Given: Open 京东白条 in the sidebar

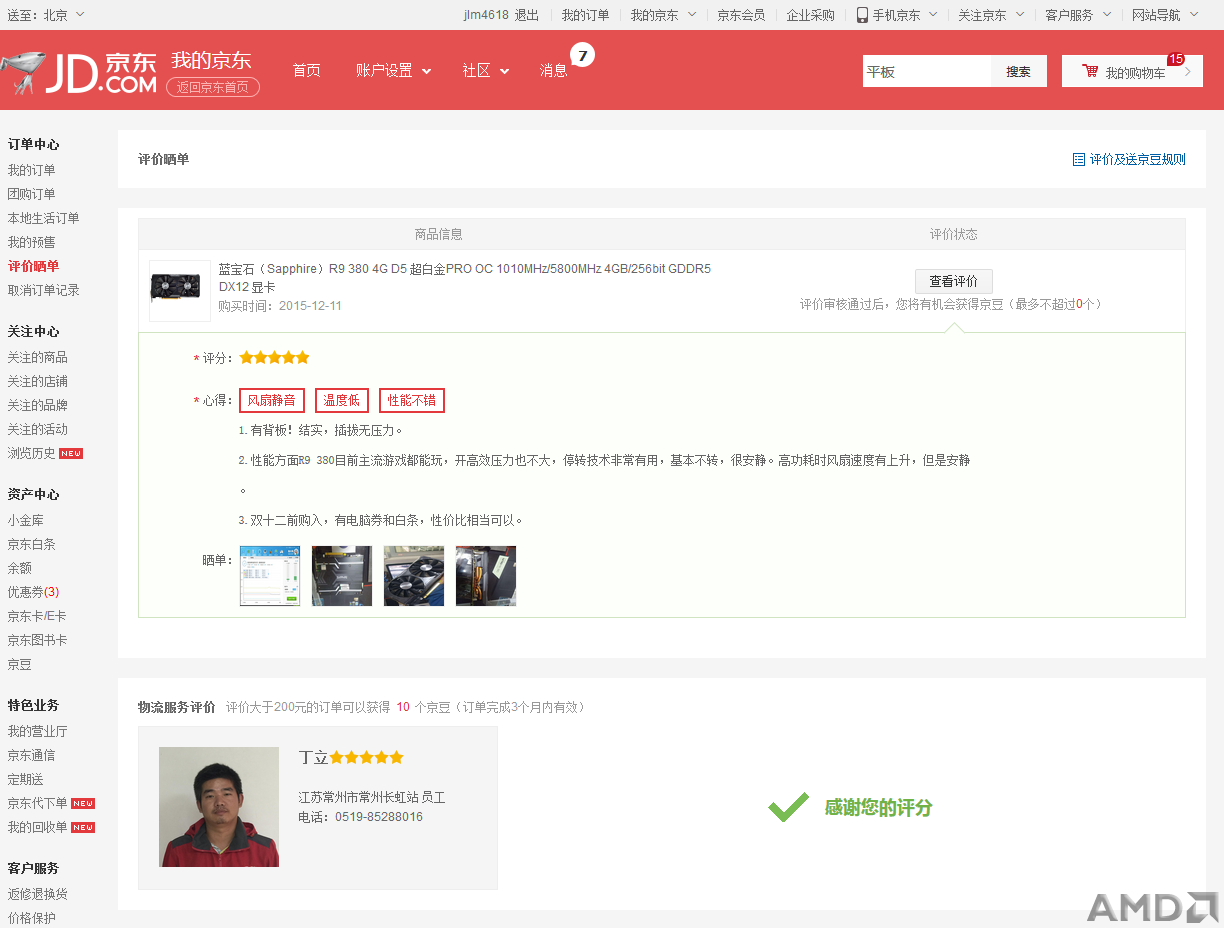Looking at the screenshot, I should (32, 544).
